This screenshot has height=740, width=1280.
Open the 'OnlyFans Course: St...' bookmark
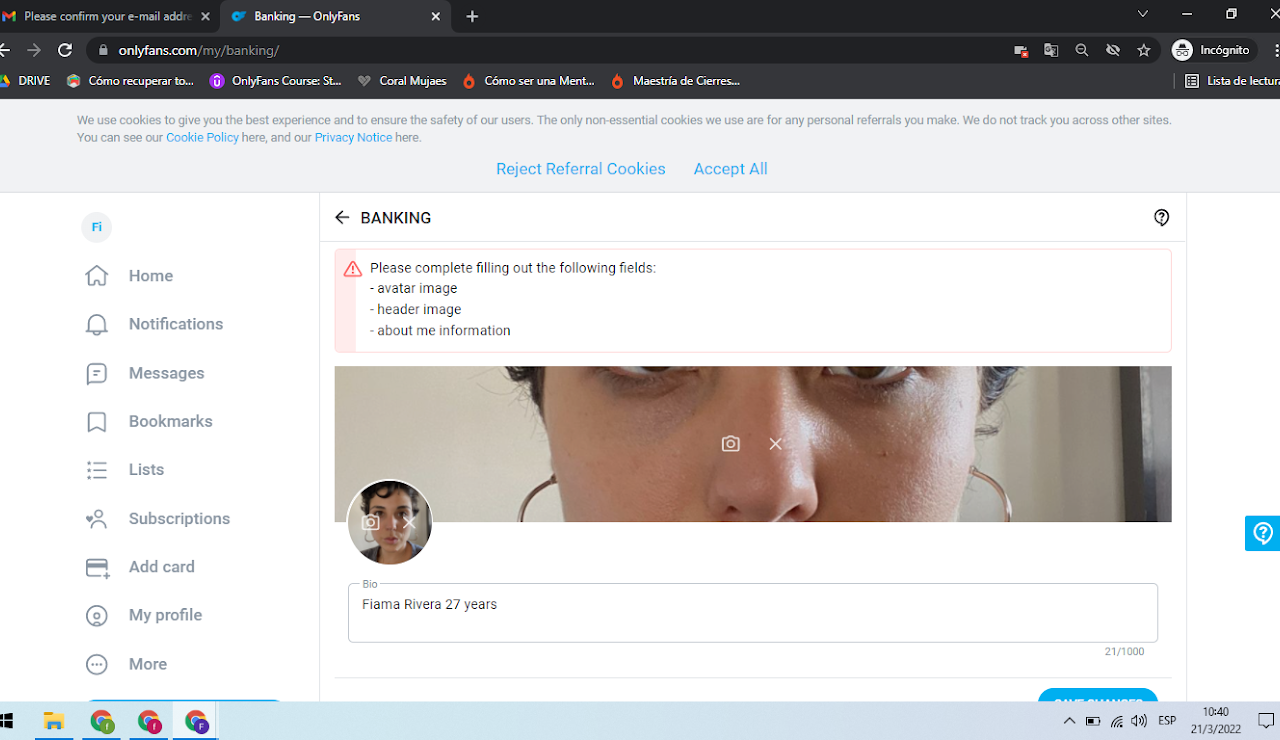tap(276, 81)
